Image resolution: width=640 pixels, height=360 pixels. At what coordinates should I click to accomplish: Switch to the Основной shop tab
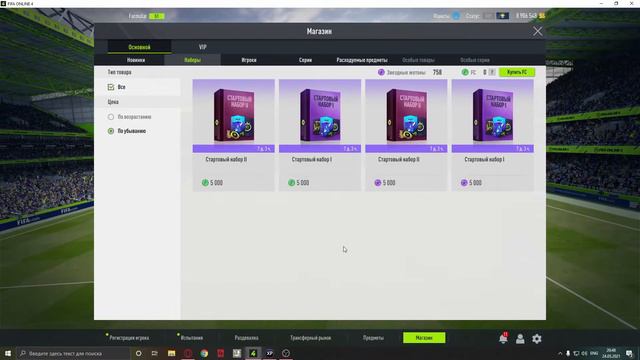[139, 47]
